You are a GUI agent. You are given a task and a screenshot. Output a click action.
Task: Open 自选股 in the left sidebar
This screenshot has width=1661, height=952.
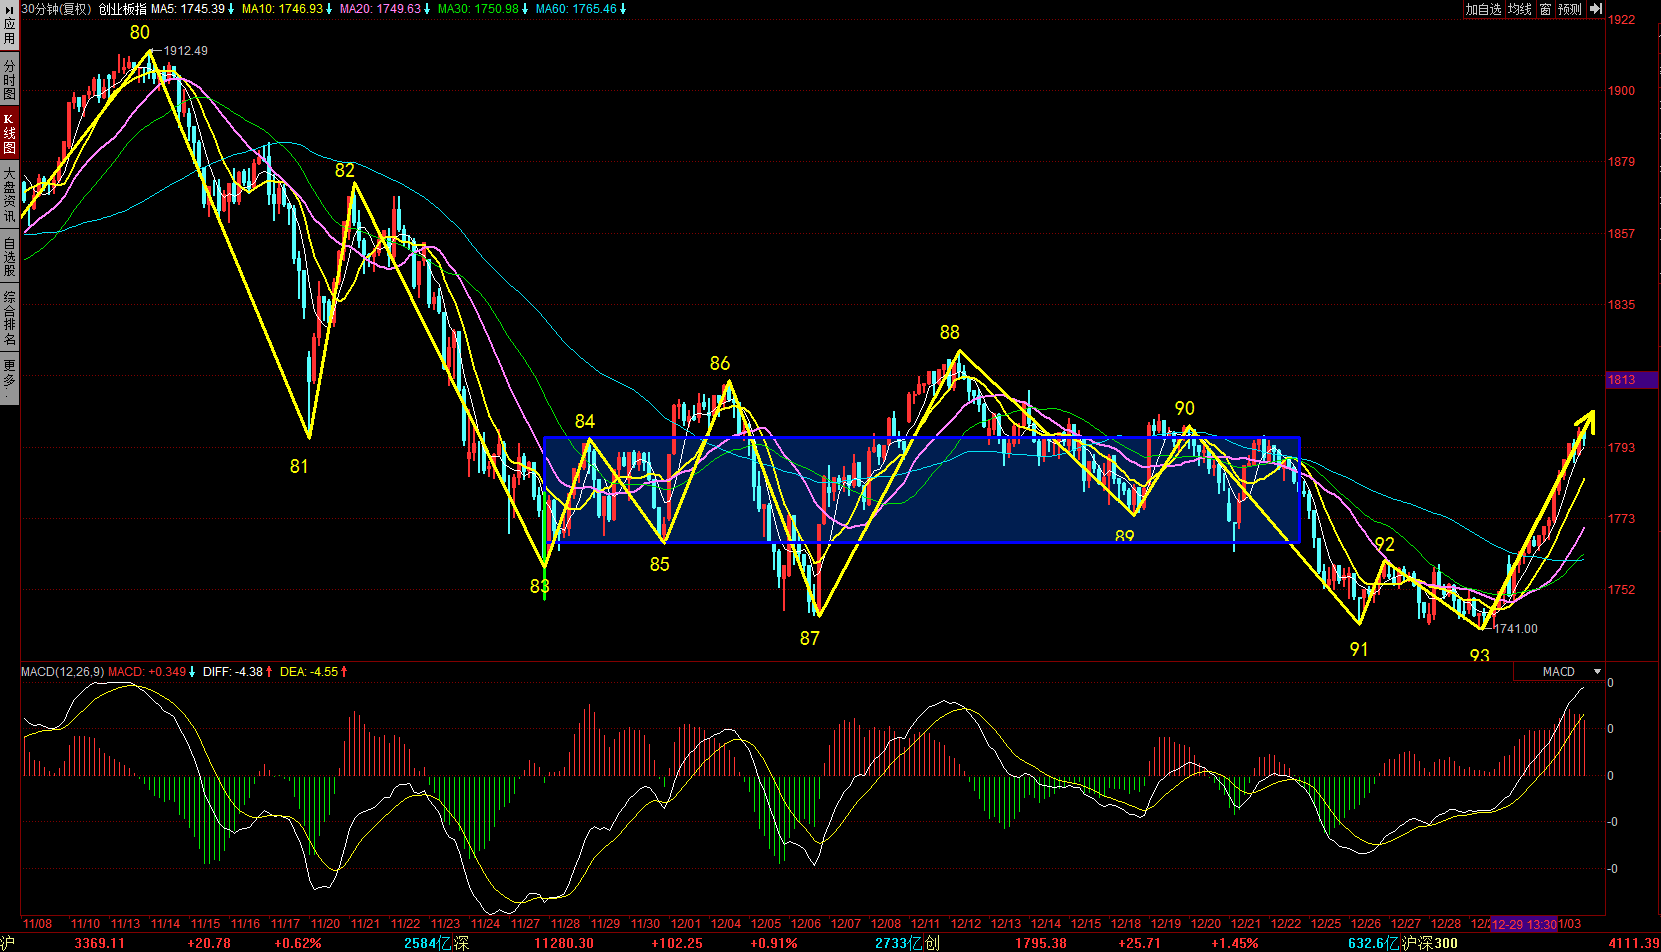pyautogui.click(x=9, y=257)
